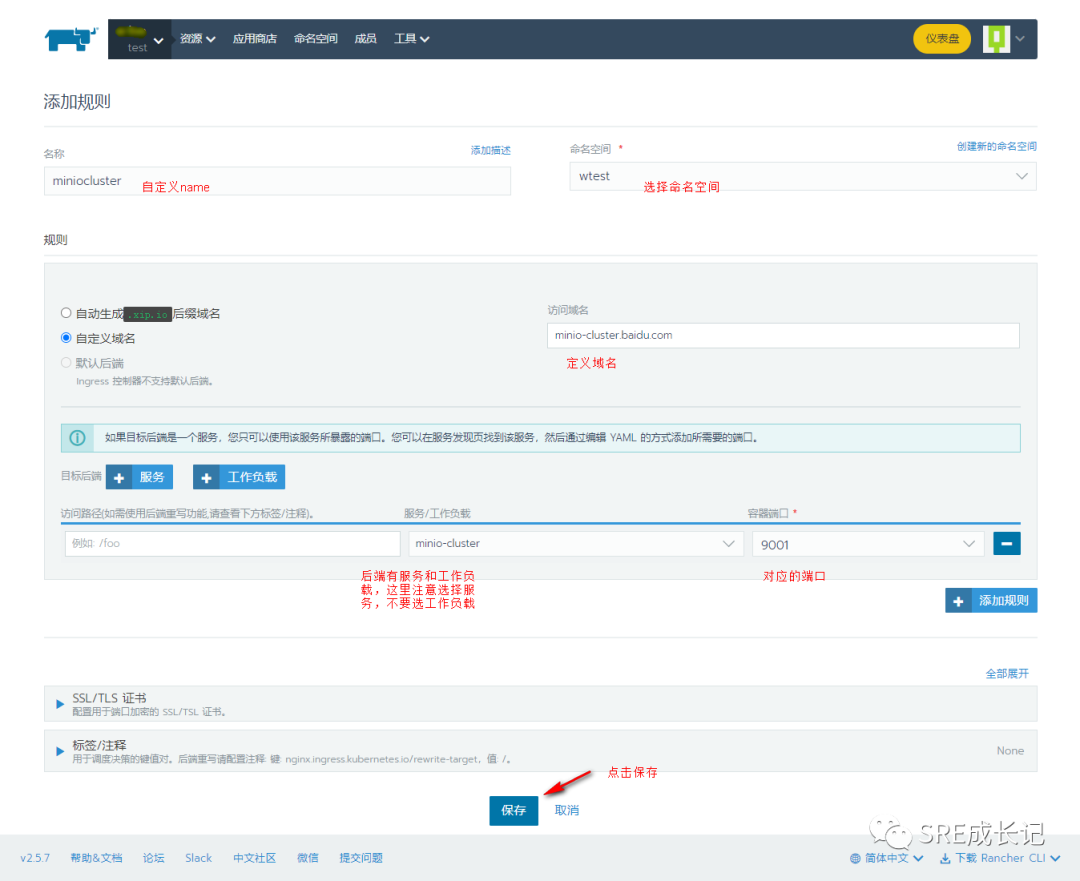The width and height of the screenshot is (1080, 881).
Task: Open the user avatar menu
Action: [1004, 39]
